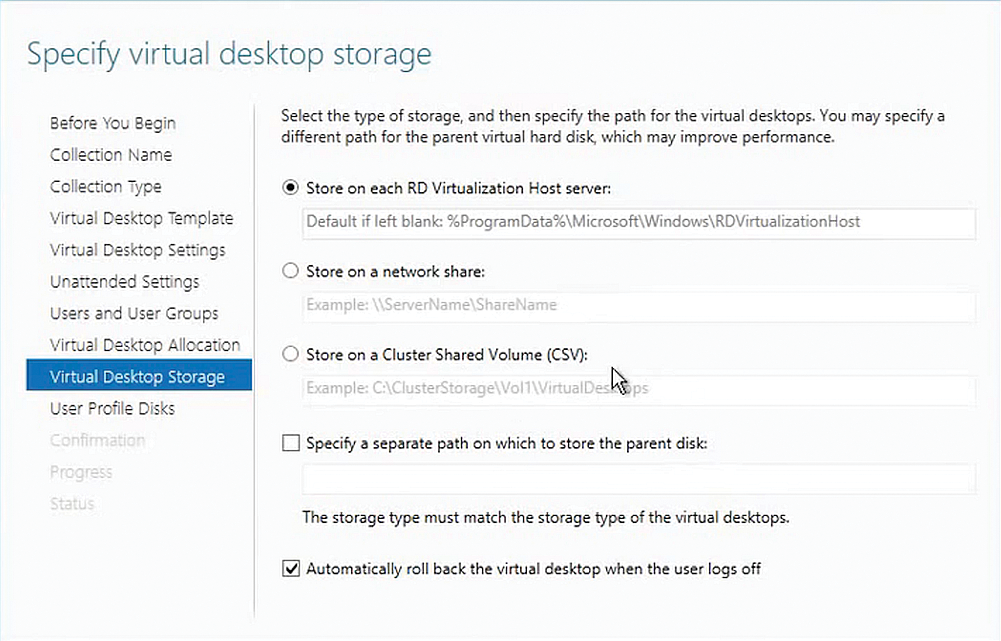The image size is (1001, 641).
Task: Click the network share path field
Action: (638, 305)
